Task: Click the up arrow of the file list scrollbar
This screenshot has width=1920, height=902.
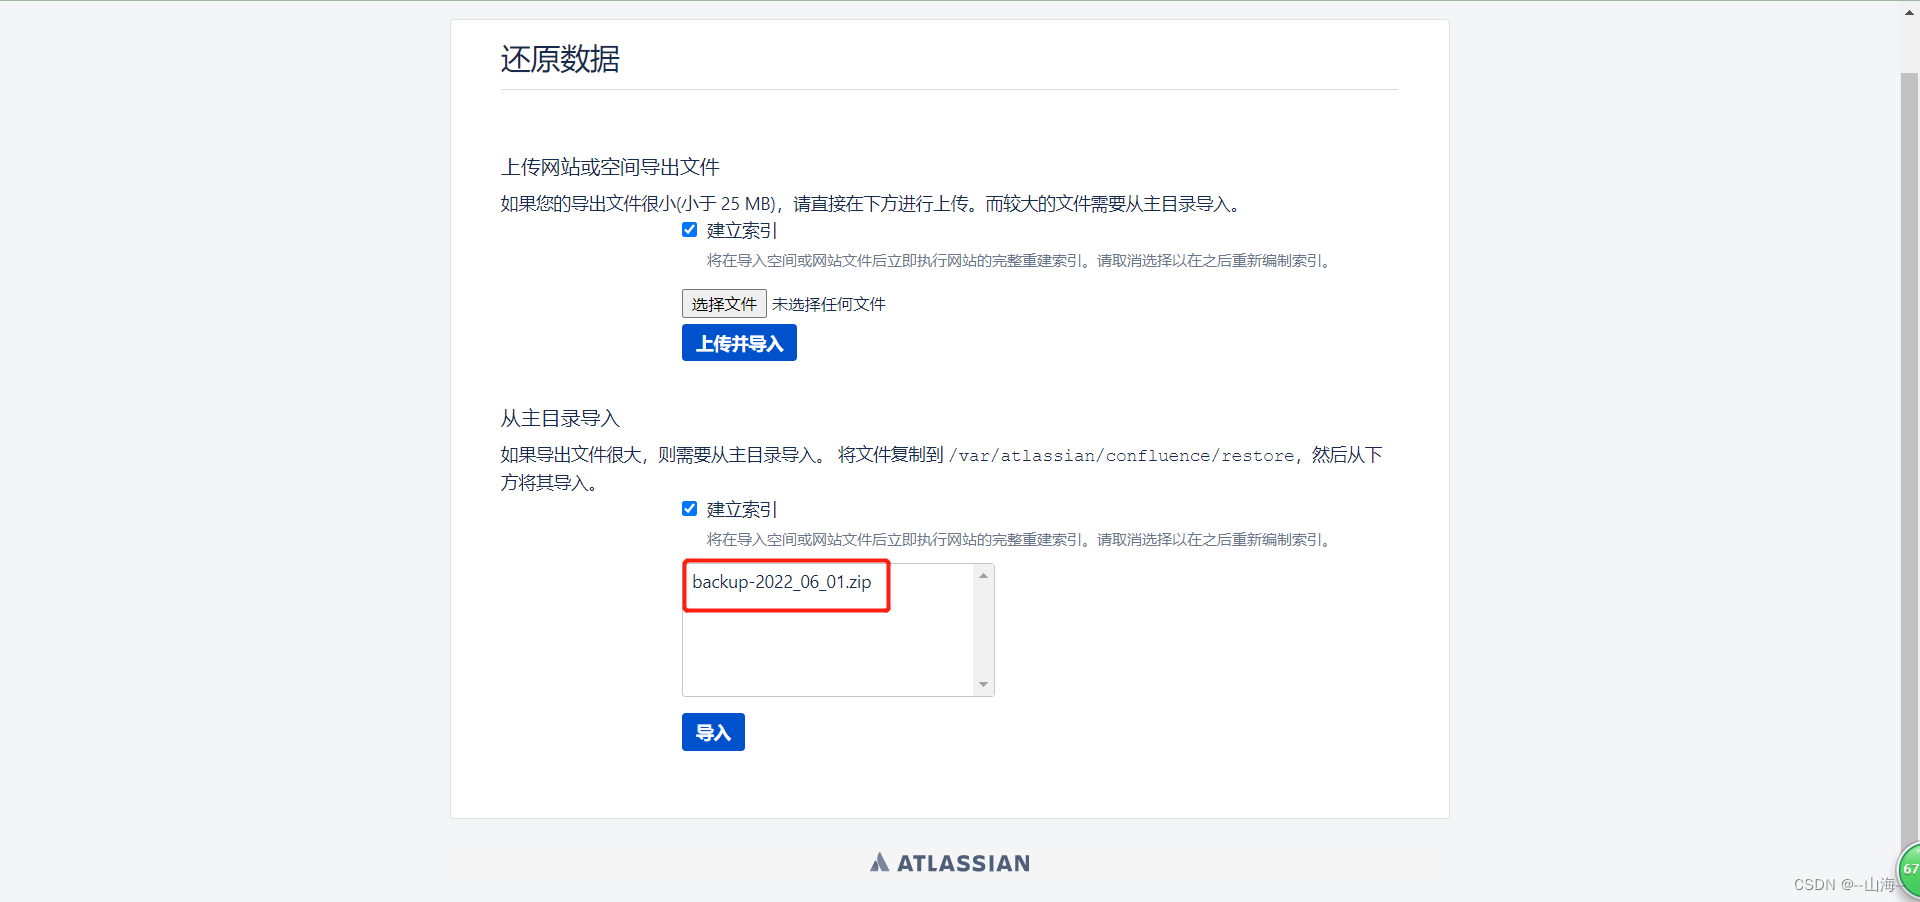Action: click(x=983, y=575)
